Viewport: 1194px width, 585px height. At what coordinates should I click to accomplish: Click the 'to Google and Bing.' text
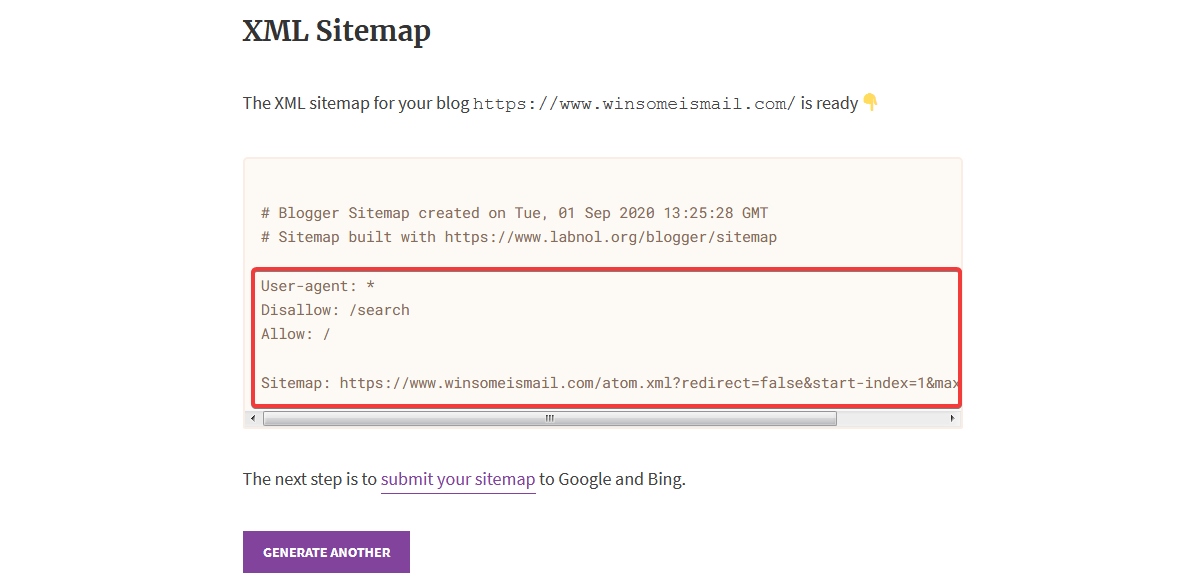(x=612, y=479)
